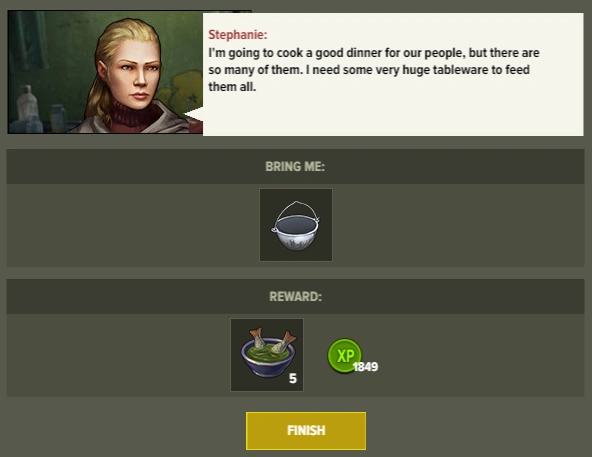Click empty area right of XP reward

click(479, 355)
